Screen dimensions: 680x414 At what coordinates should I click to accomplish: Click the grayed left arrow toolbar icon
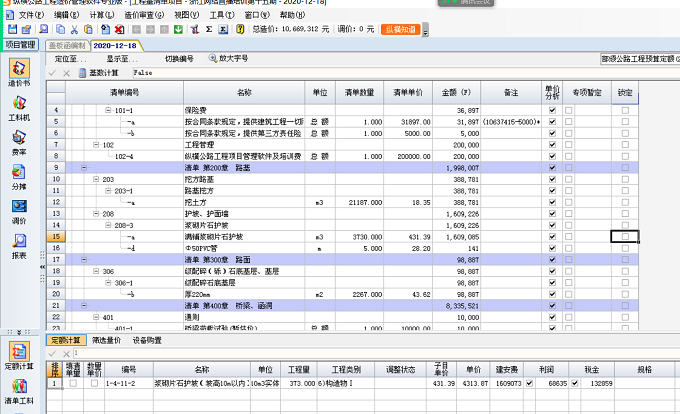tap(136, 29)
